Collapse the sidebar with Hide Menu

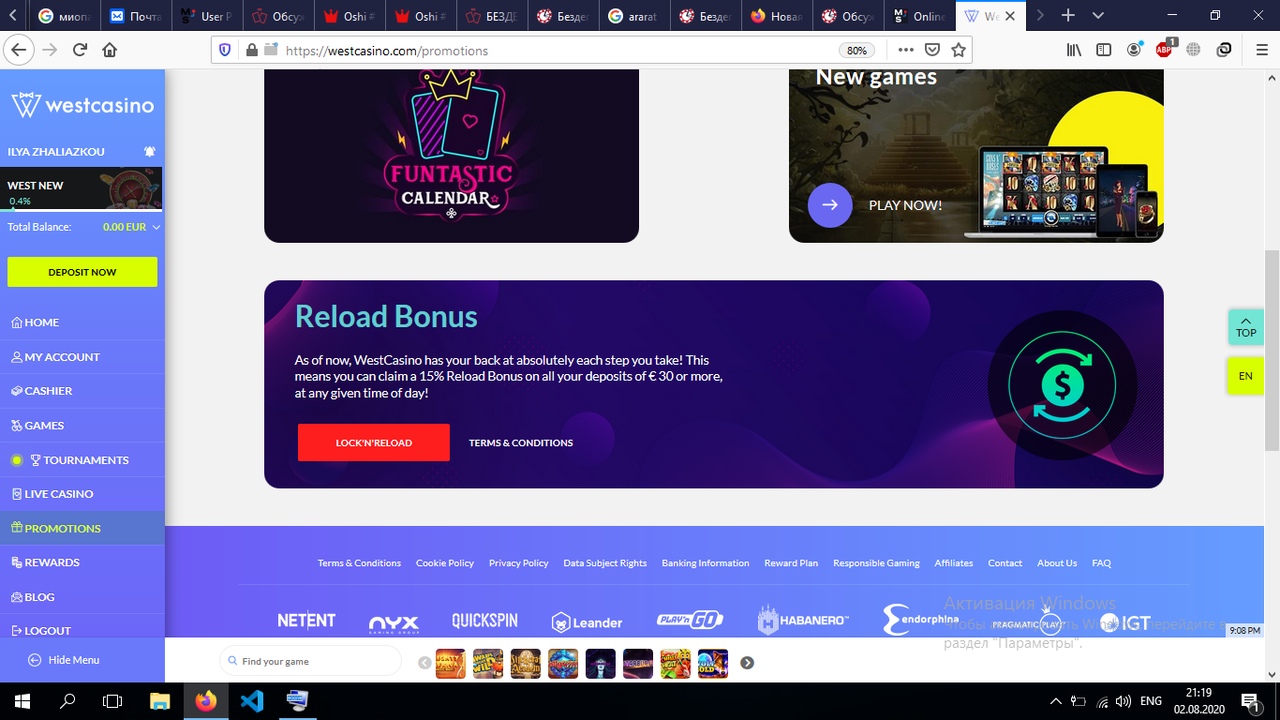tap(64, 660)
